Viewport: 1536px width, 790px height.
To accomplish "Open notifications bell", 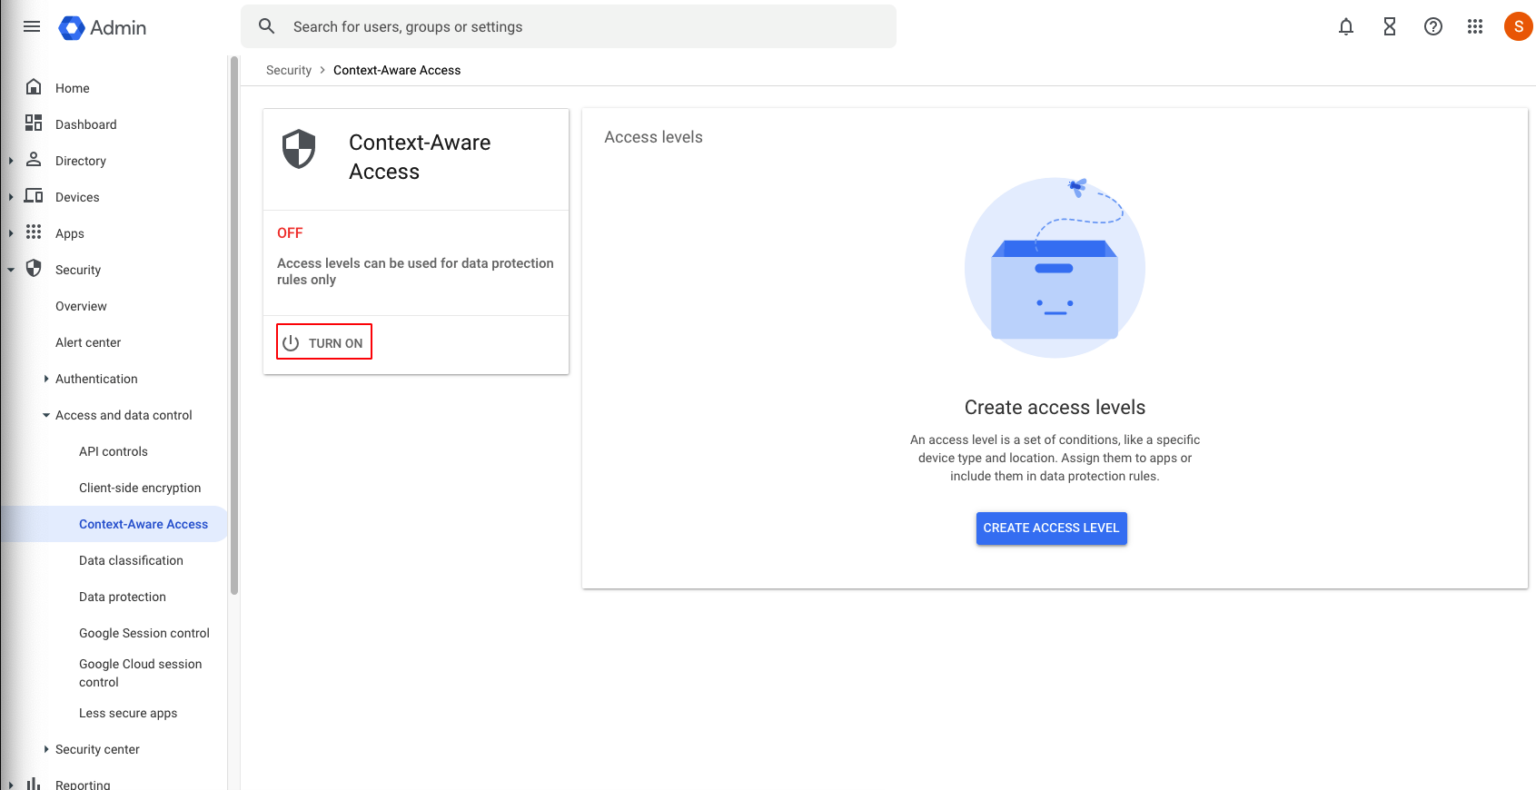I will coord(1345,27).
